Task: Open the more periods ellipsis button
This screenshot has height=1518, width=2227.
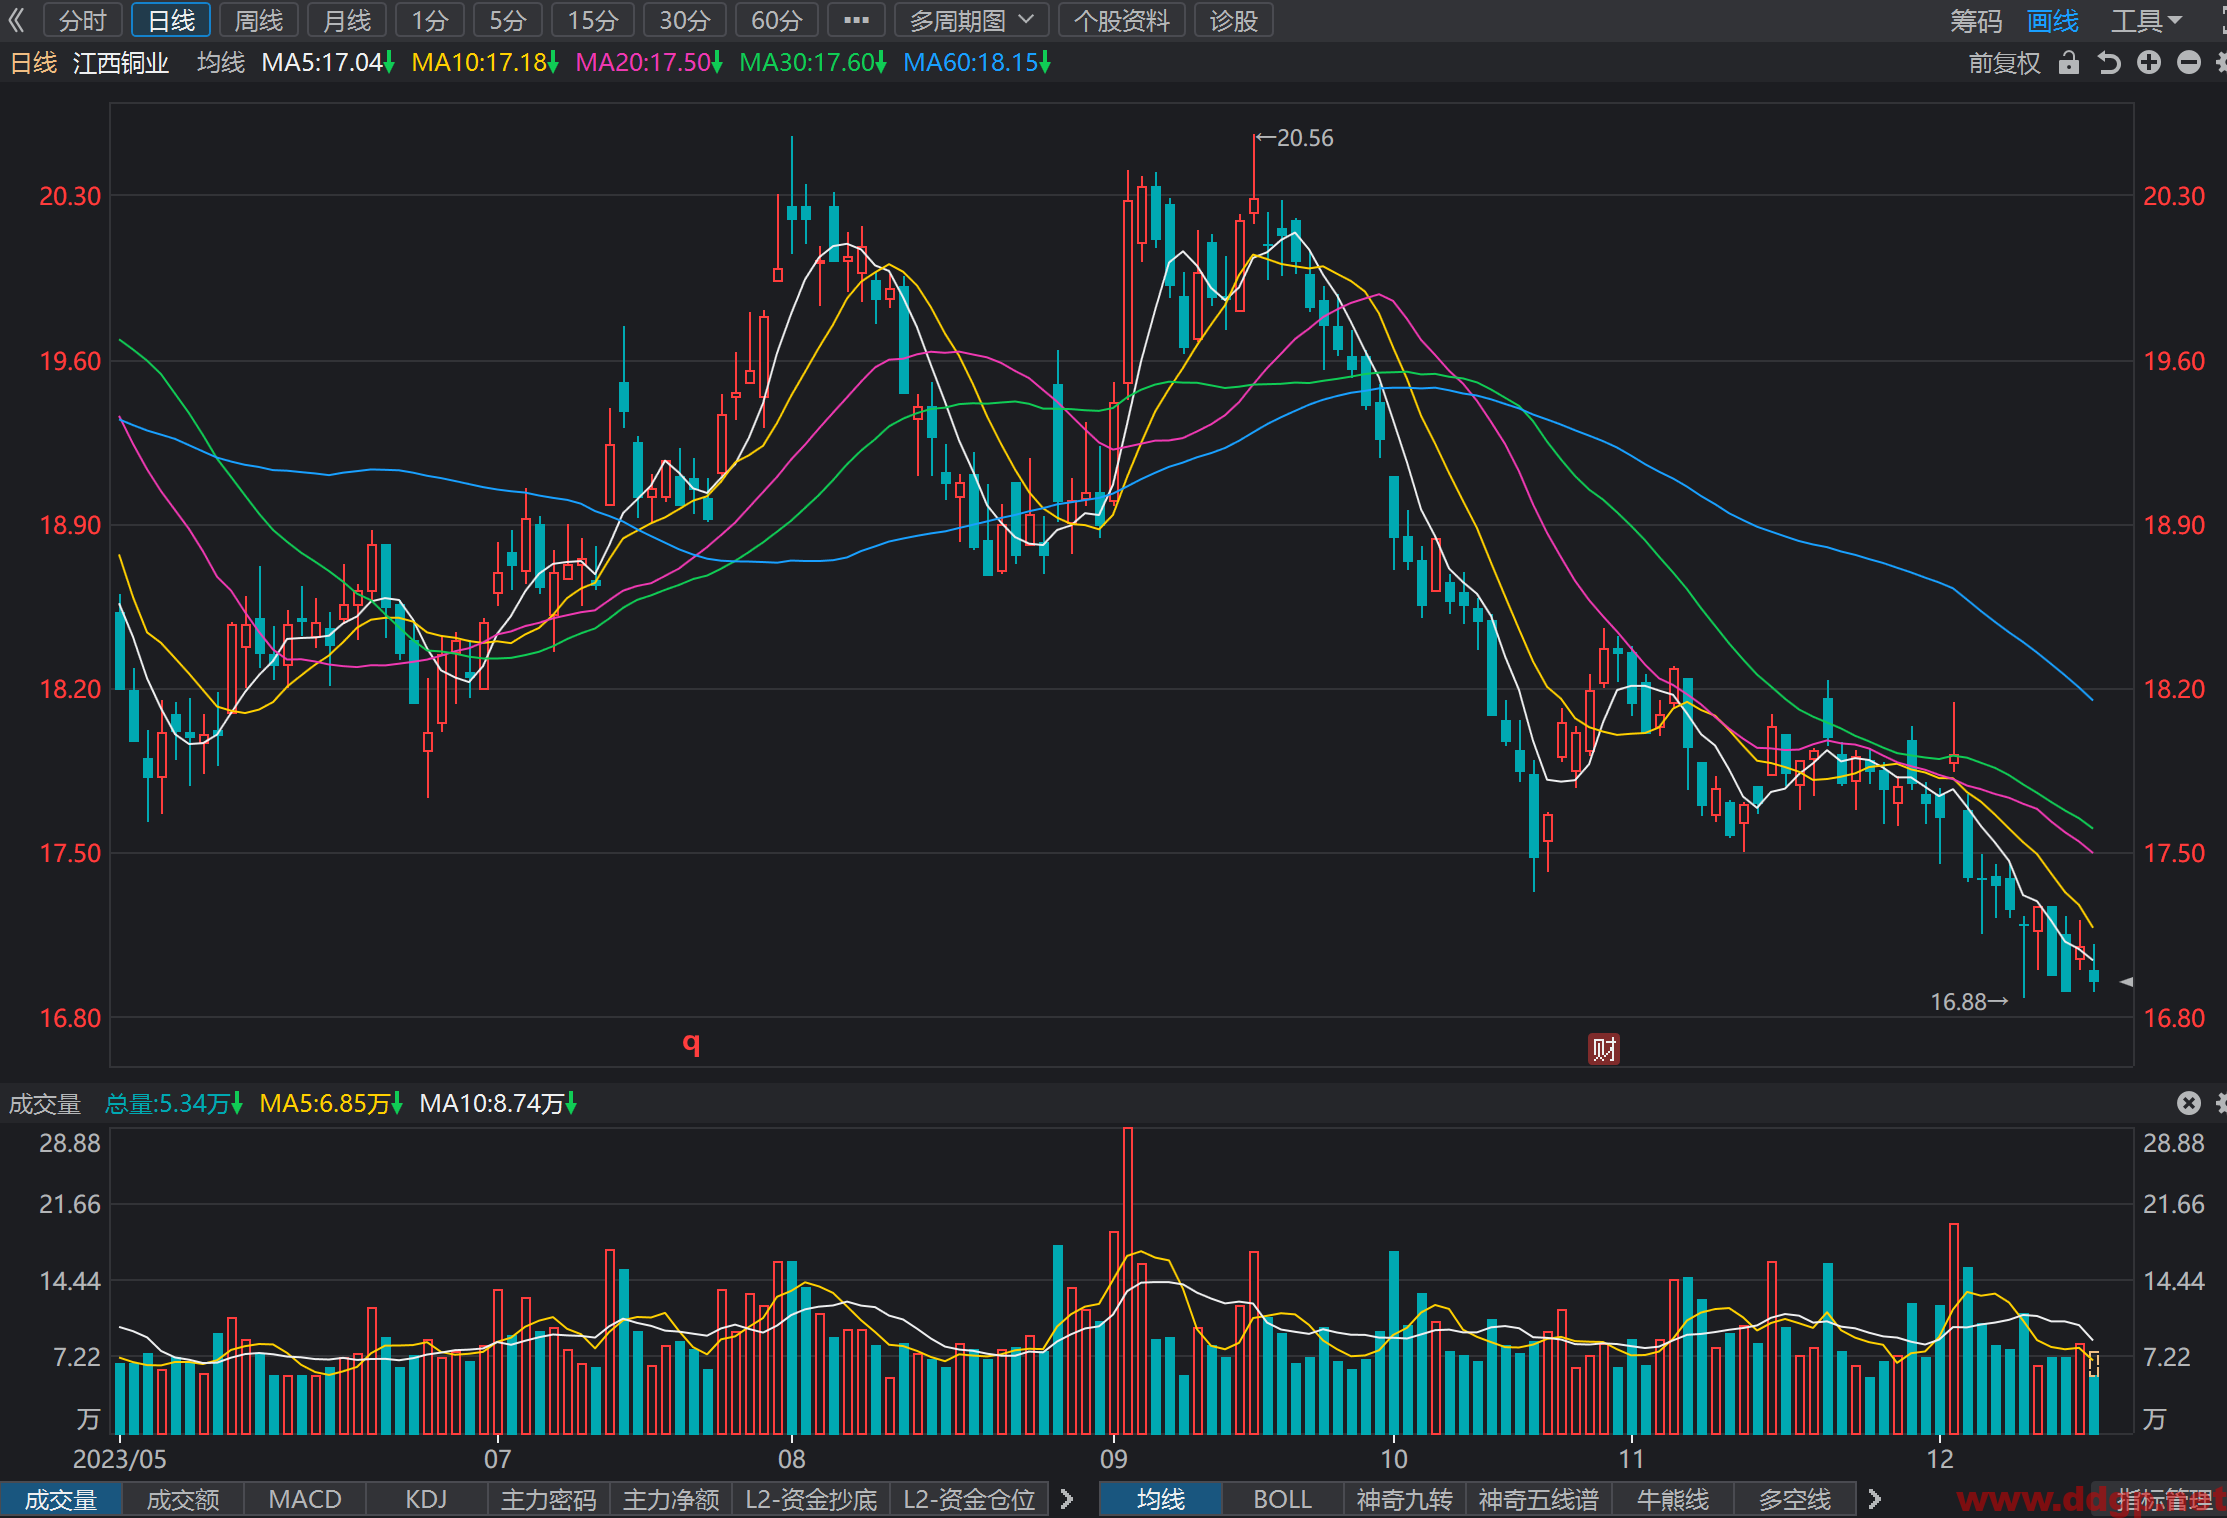Action: point(856,20)
